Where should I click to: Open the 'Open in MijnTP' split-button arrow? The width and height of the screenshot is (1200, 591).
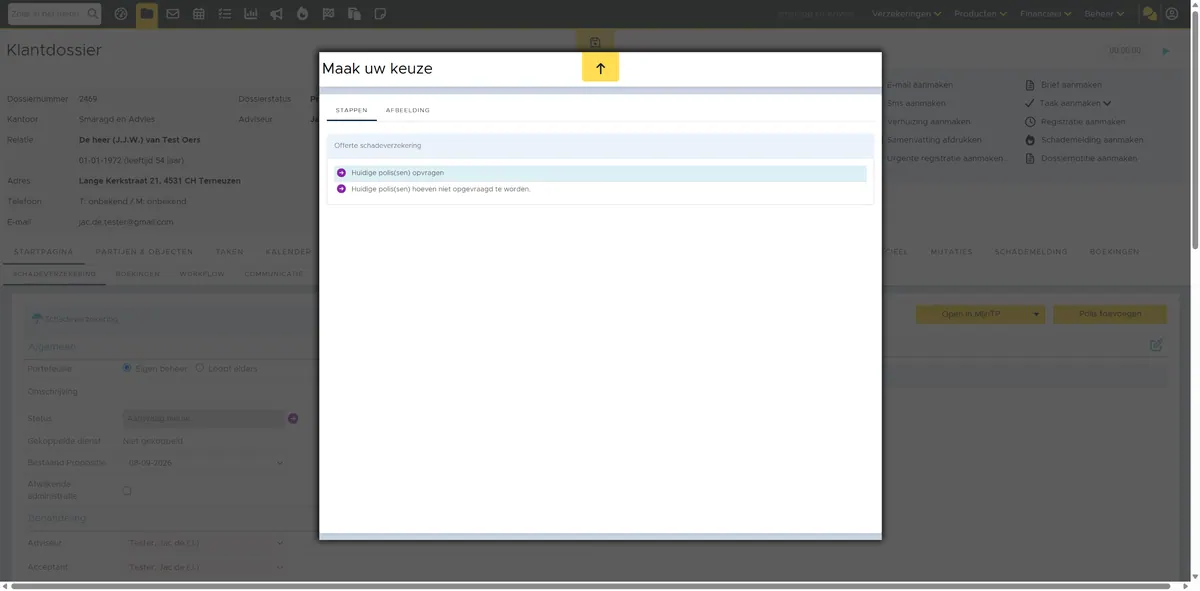(x=1036, y=314)
